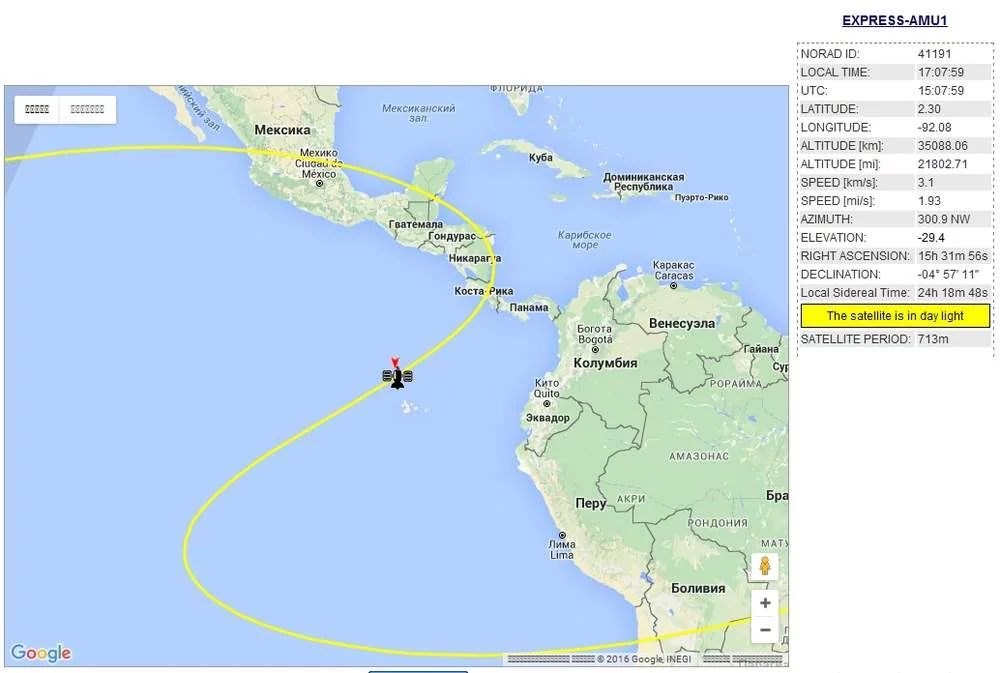Click the Никарагуа label on the map
This screenshot has height=673, width=1000.
point(474,258)
